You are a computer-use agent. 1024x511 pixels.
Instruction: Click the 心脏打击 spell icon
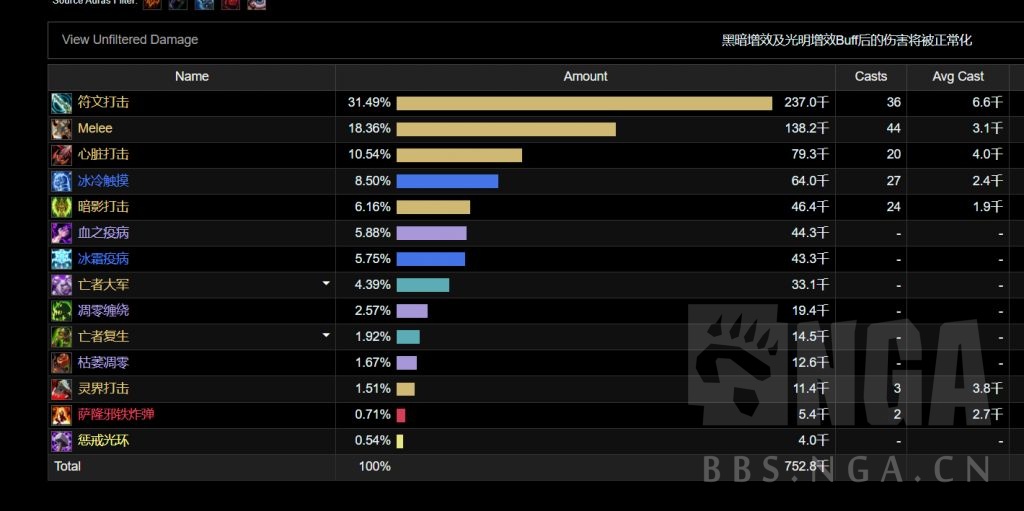tap(62, 154)
